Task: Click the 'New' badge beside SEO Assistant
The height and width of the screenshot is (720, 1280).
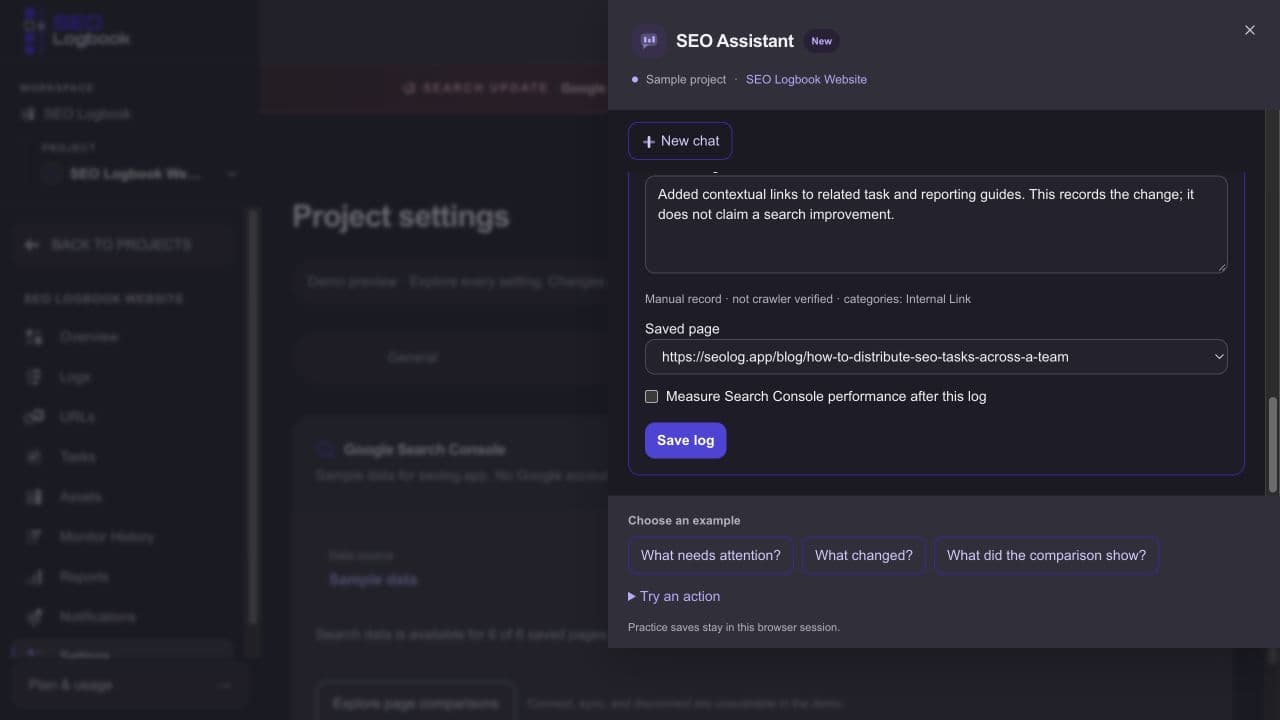Action: pos(821,41)
